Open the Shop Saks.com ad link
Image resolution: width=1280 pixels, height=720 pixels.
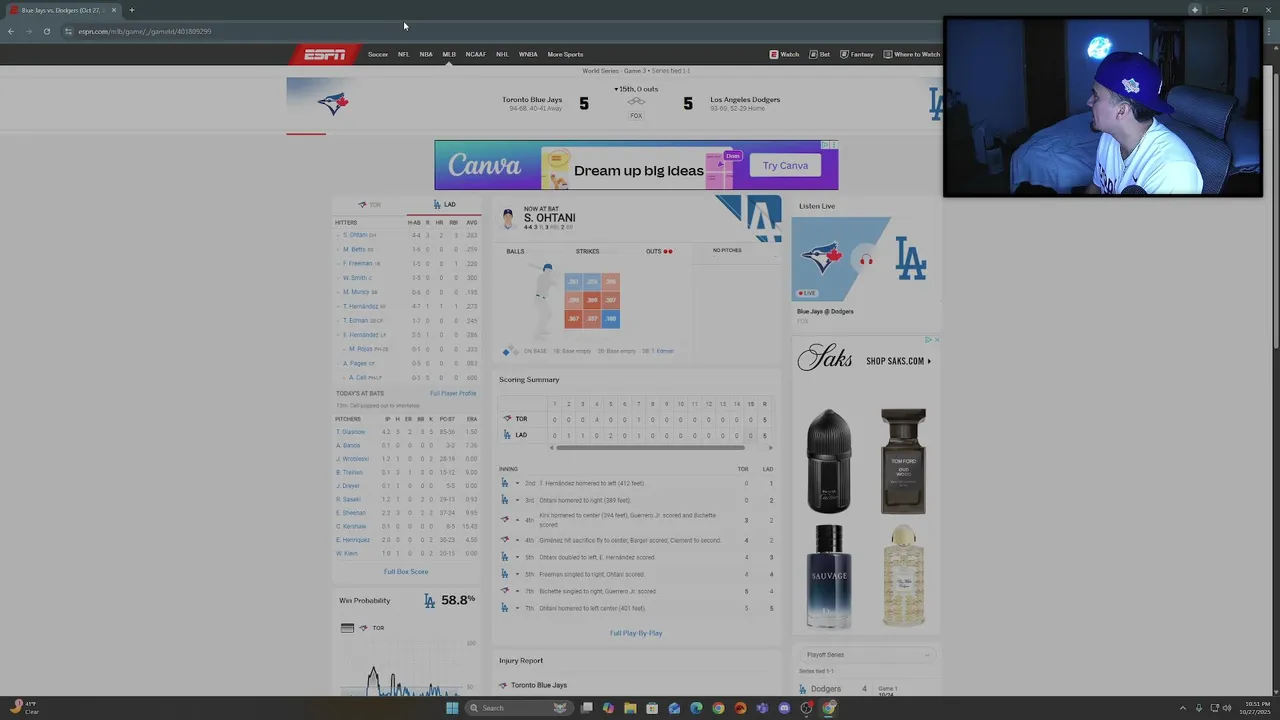coord(898,361)
